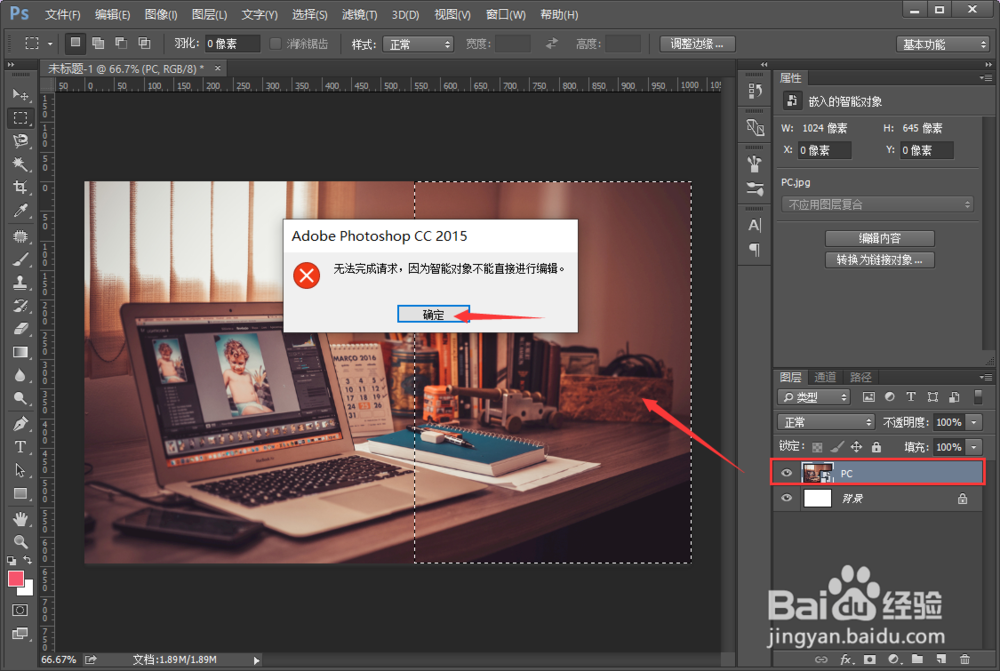
Task: Click the foreground color swatch
Action: click(16, 579)
